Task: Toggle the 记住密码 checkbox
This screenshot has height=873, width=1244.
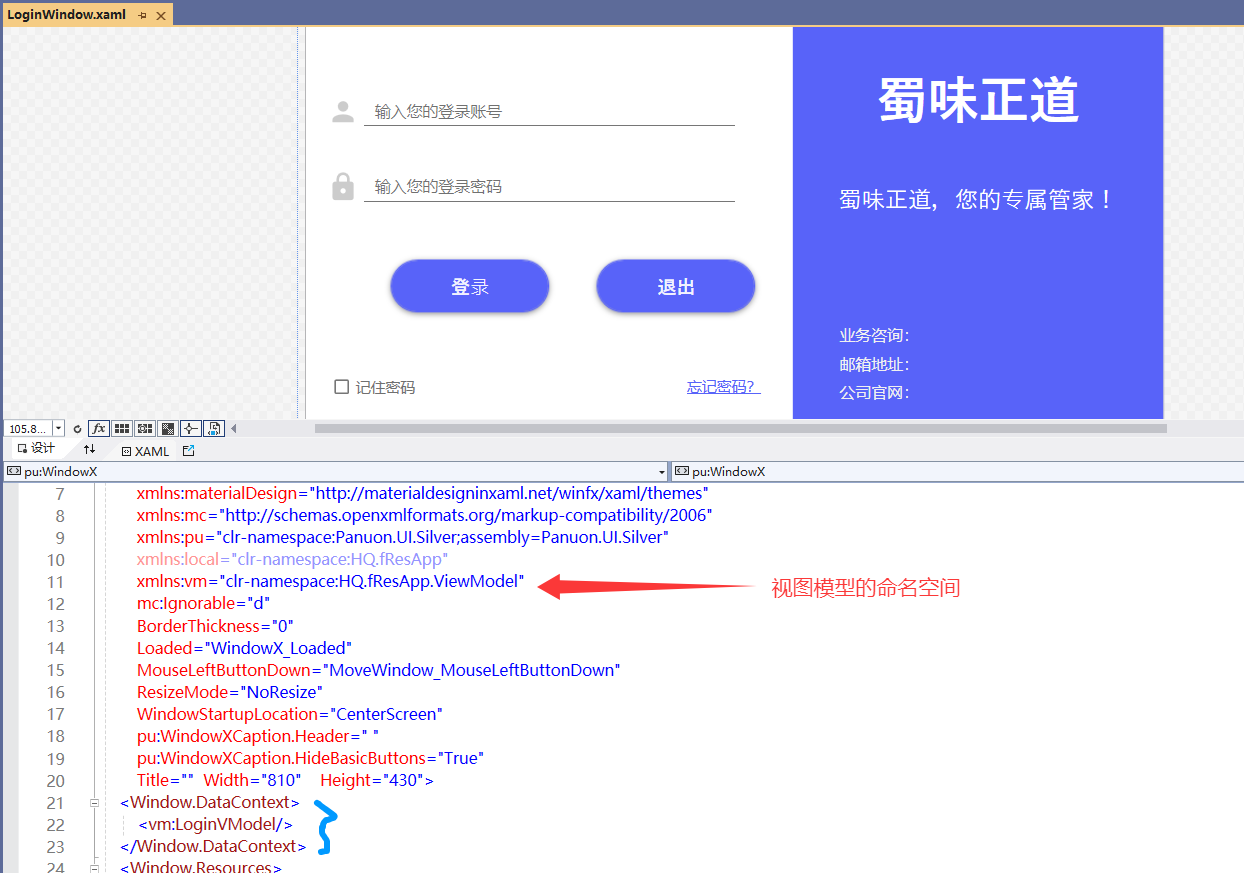Action: click(x=341, y=387)
